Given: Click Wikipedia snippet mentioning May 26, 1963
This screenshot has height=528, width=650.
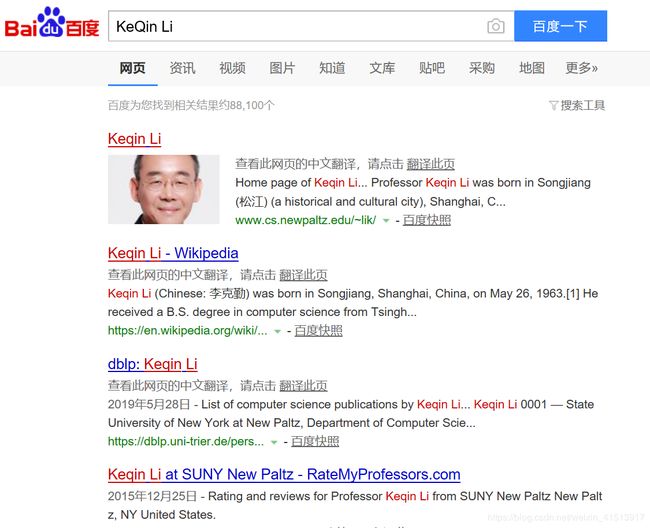Looking at the screenshot, I should tap(353, 303).
